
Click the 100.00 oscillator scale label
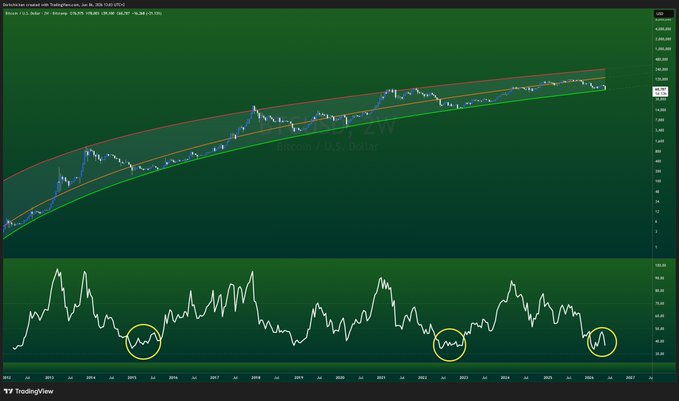point(660,265)
